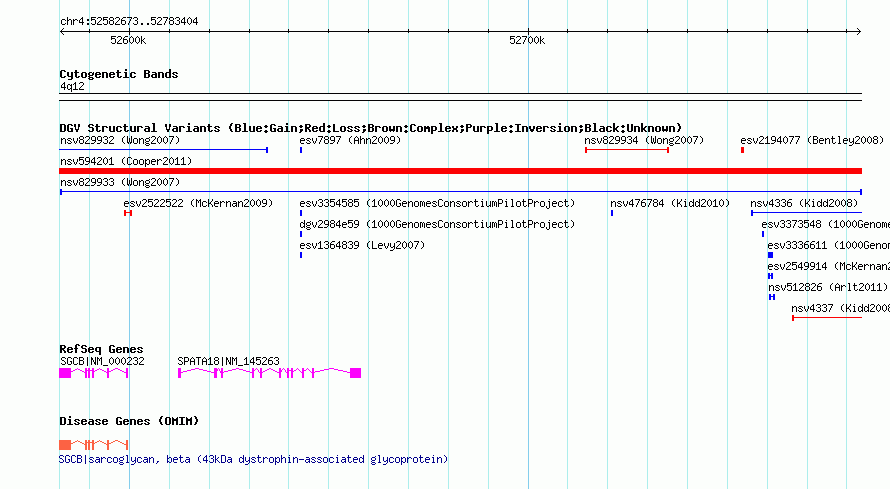Open nsv829934 (Wong2007) variant label

click(x=644, y=140)
